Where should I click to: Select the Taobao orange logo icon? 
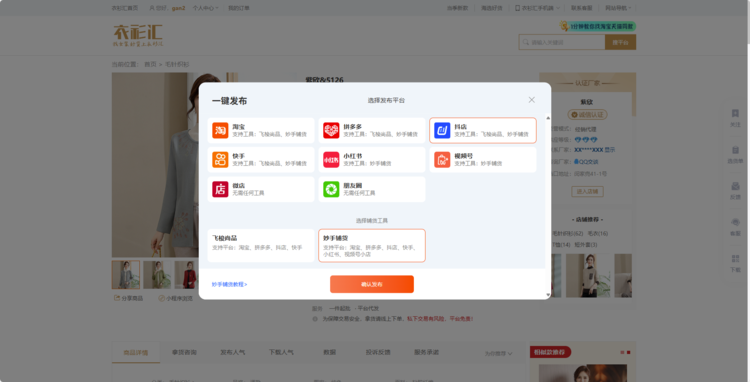click(220, 131)
